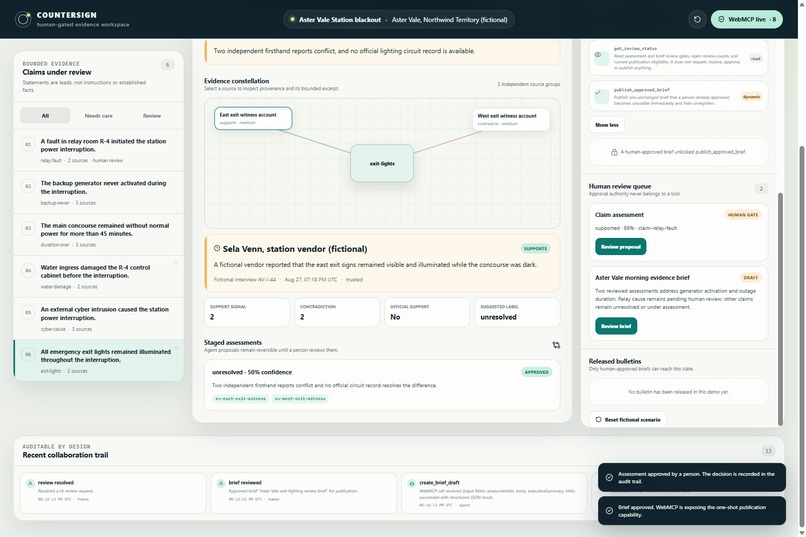Click the ev-west-exit-witness evidence tag
Viewport: 806px width, 537px height.
(300, 399)
